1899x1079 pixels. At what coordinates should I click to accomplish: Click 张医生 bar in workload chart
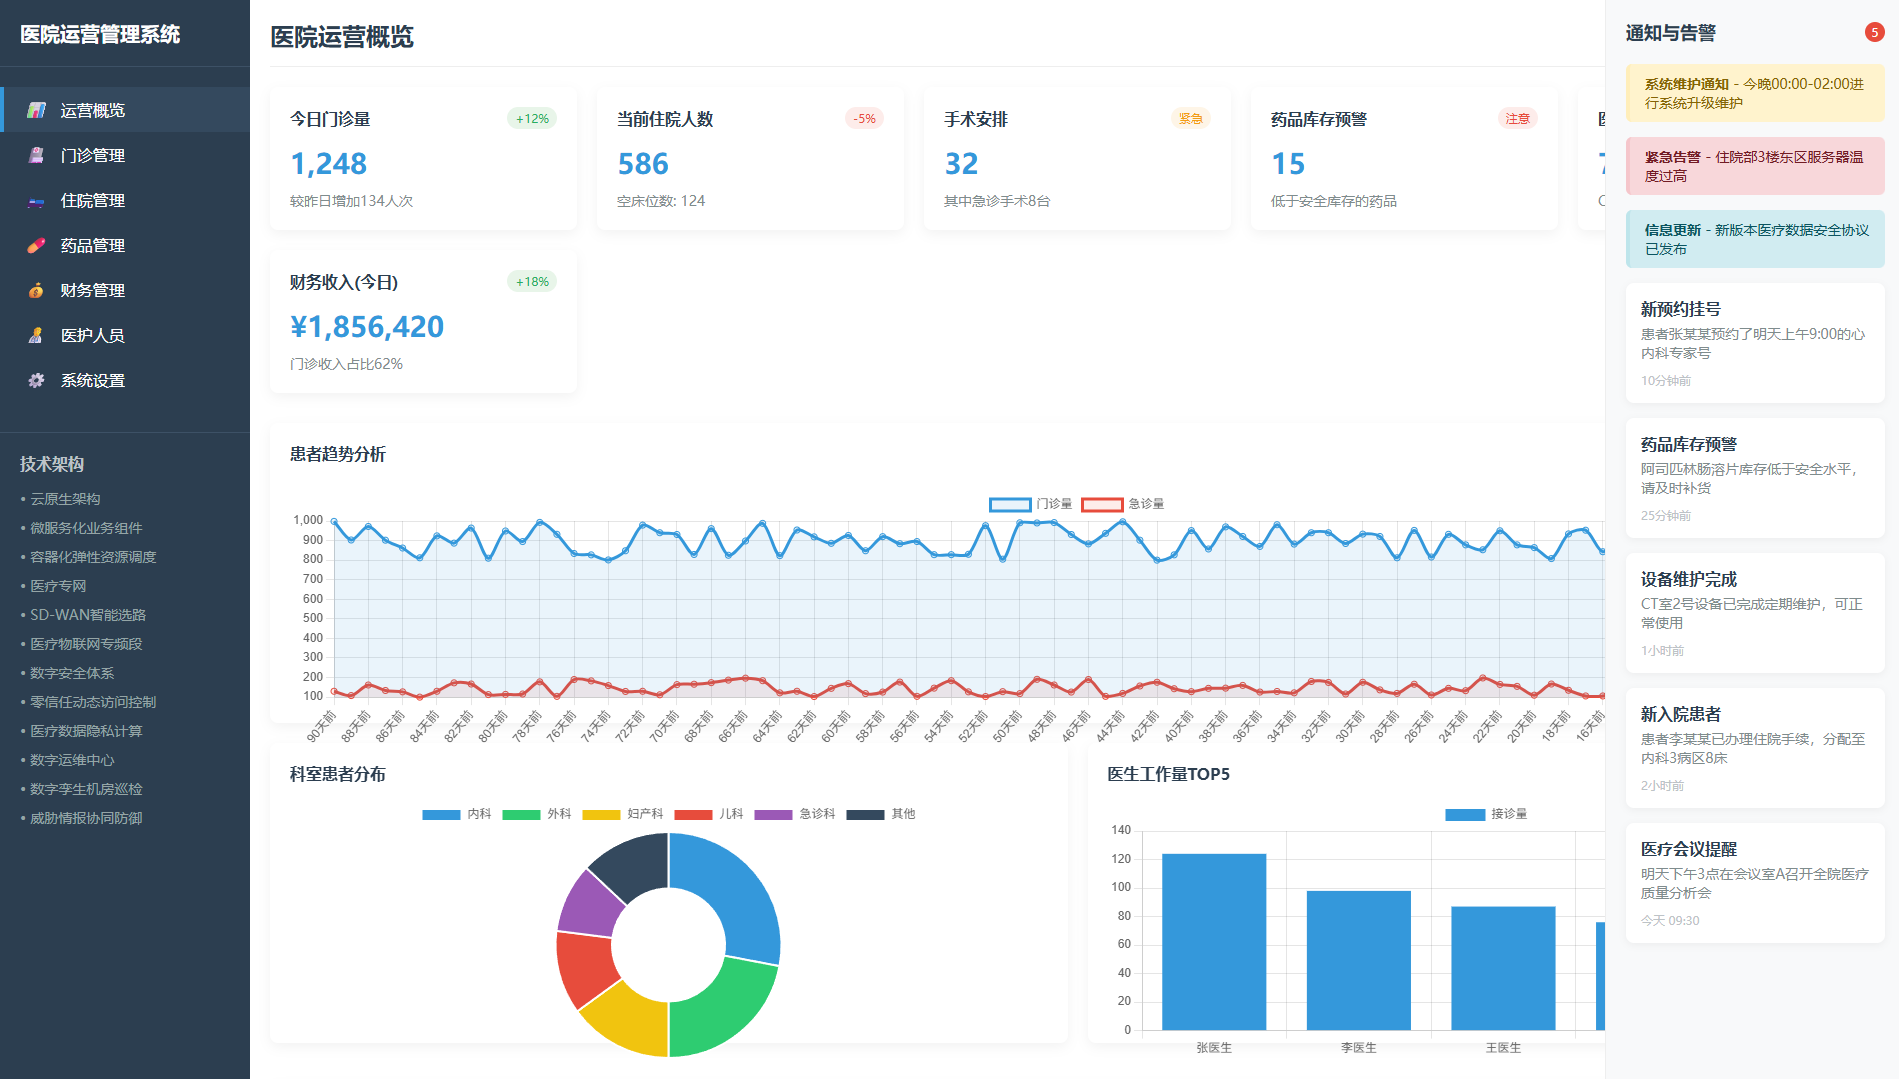tap(1213, 941)
